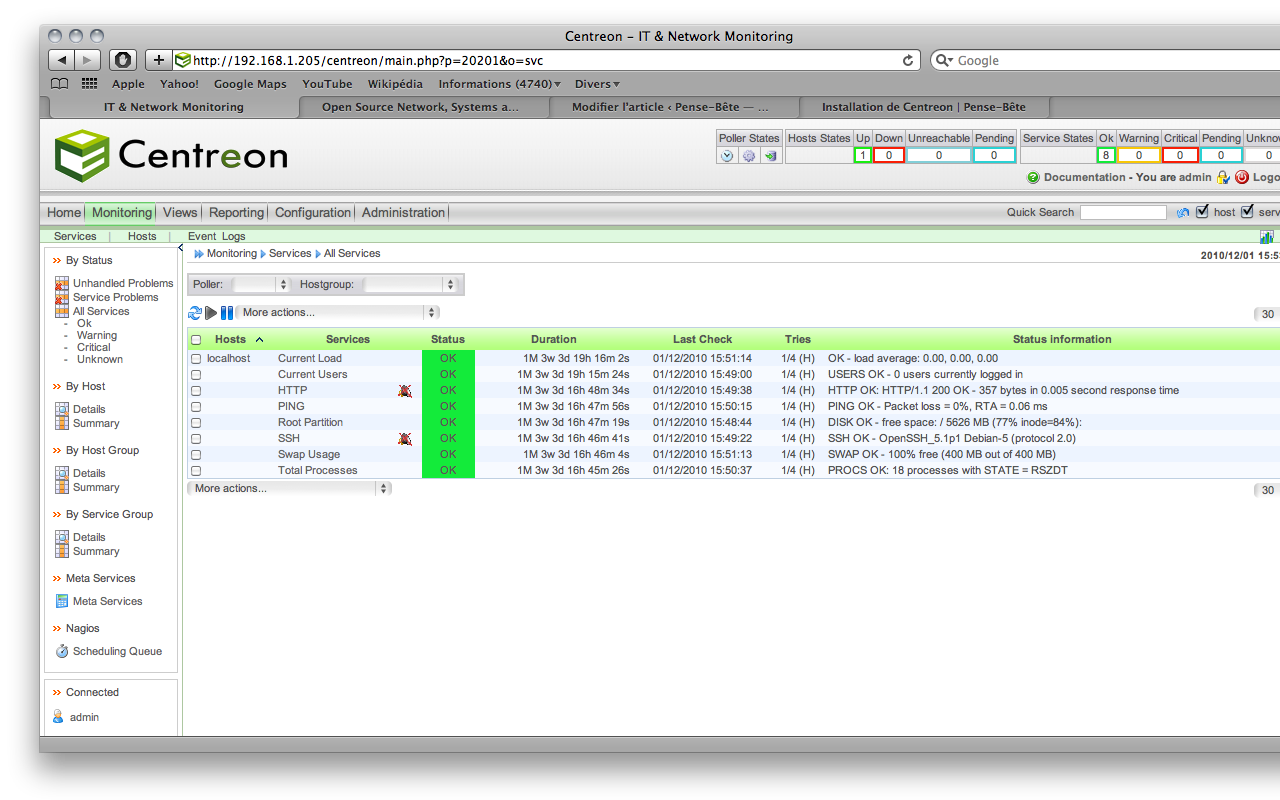The height and width of the screenshot is (800, 1280).
Task: Click the notification-disabled icon on SSH row
Action: point(405,439)
